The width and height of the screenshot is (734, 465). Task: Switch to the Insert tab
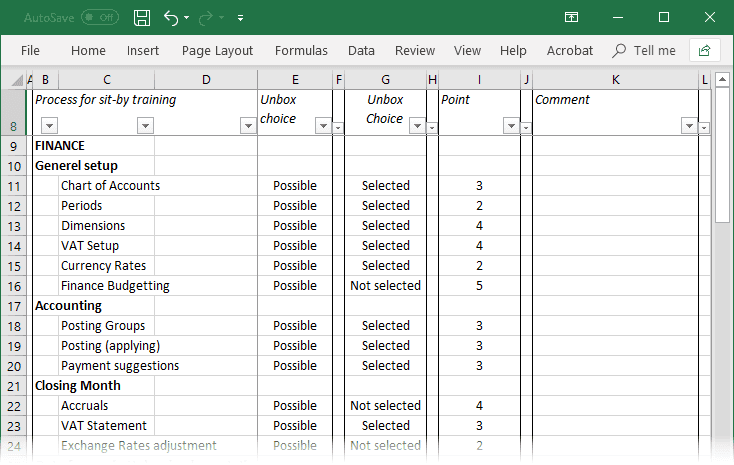point(143,50)
